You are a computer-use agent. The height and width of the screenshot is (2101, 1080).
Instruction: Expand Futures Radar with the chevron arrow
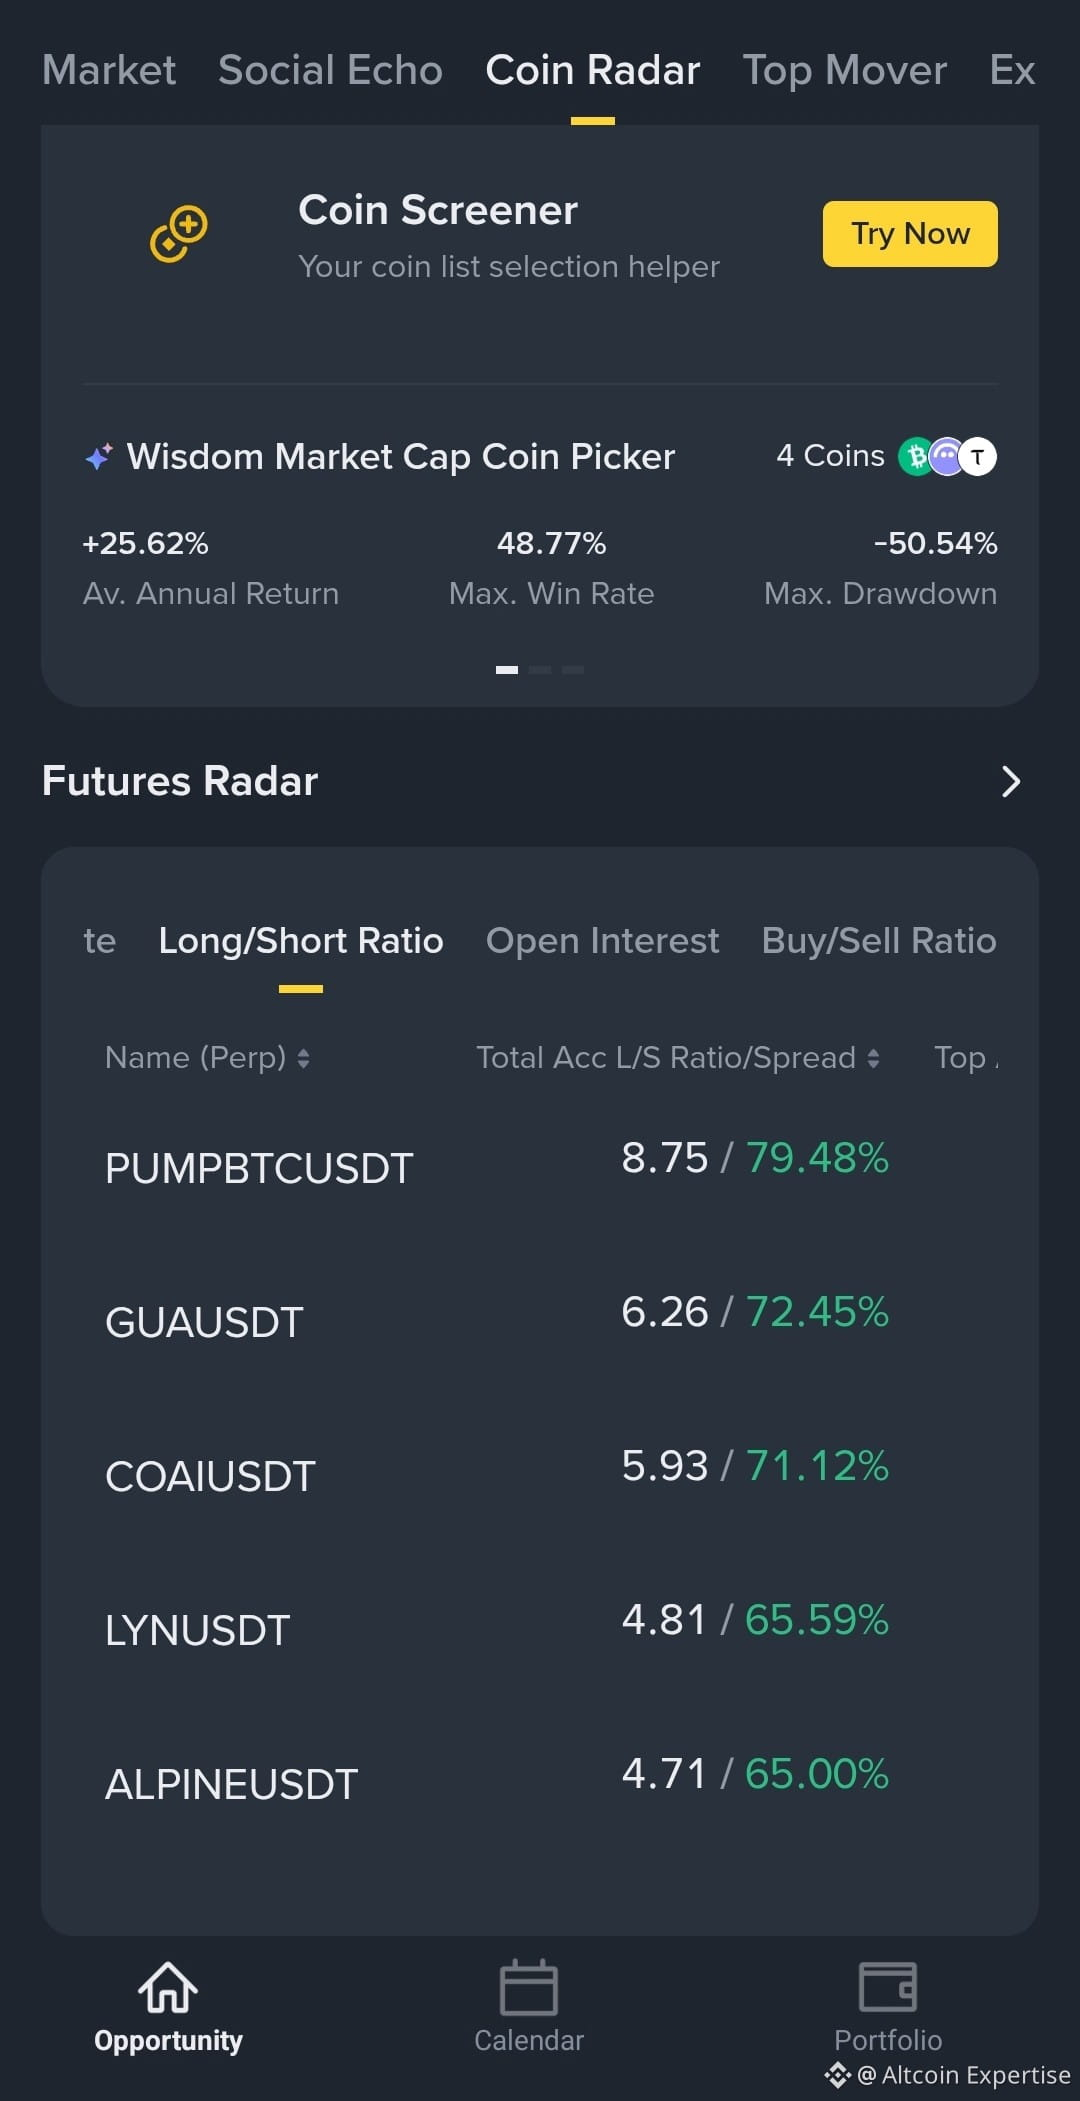1011,781
